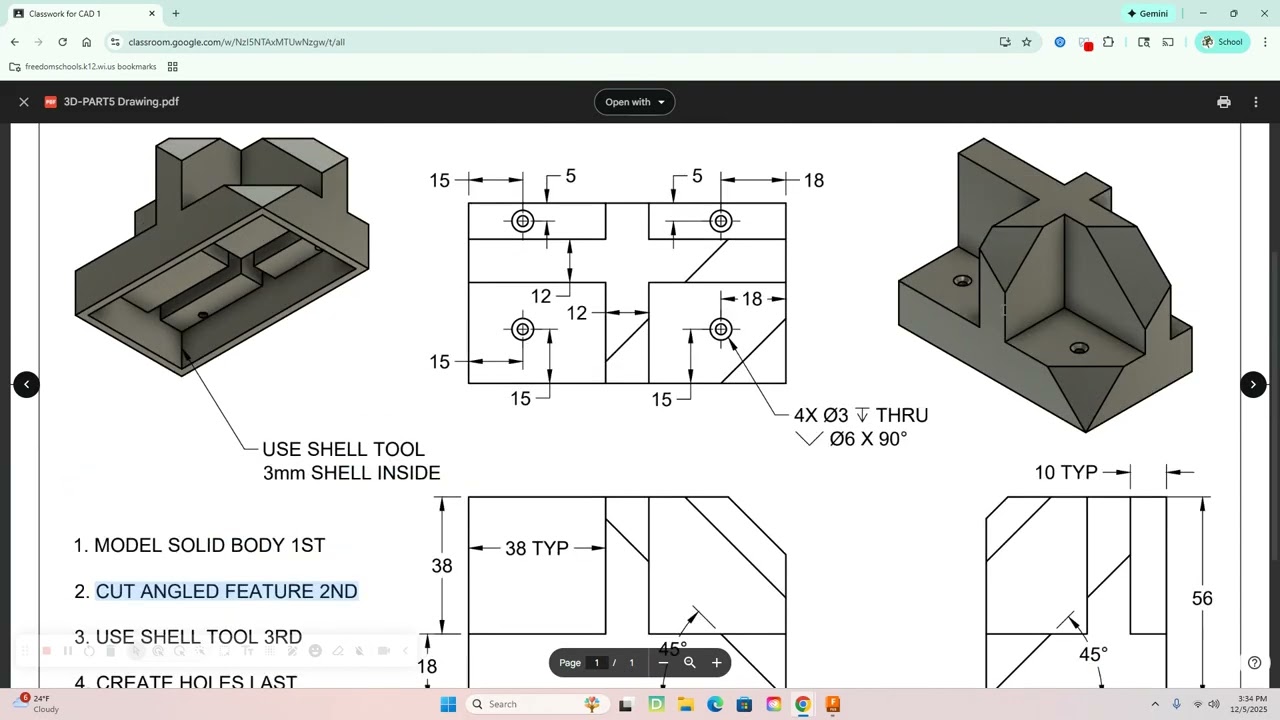This screenshot has height=720, width=1280.
Task: Click the '38 TYP' dimension label
Action: 537,548
